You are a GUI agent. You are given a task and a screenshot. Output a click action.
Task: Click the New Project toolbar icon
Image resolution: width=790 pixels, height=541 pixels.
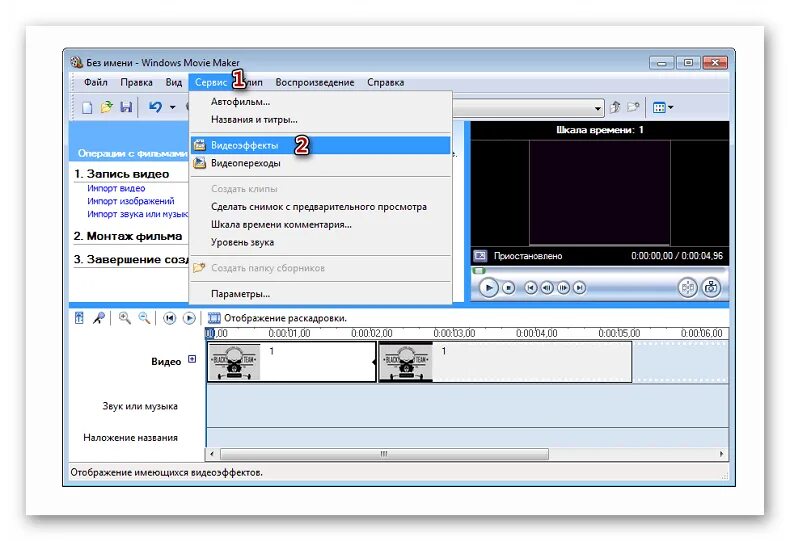click(x=87, y=107)
